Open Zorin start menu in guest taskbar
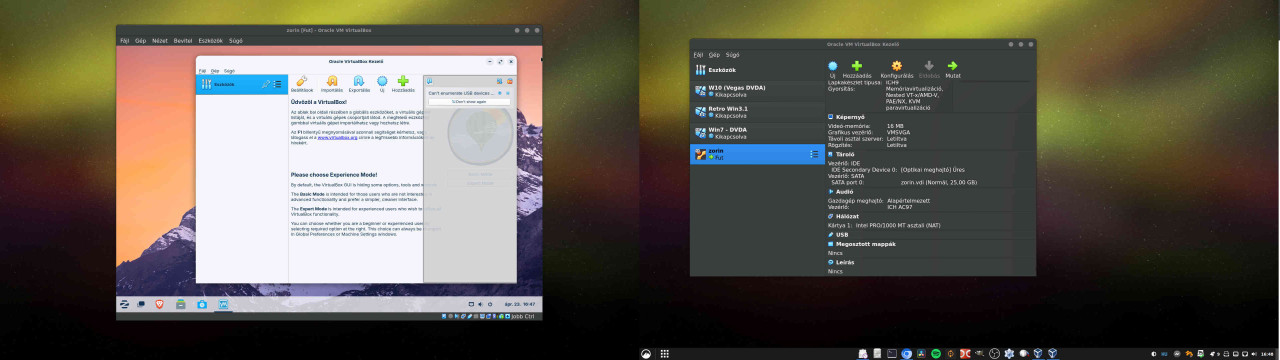Screen dimensions: 1280x360 tap(124, 303)
